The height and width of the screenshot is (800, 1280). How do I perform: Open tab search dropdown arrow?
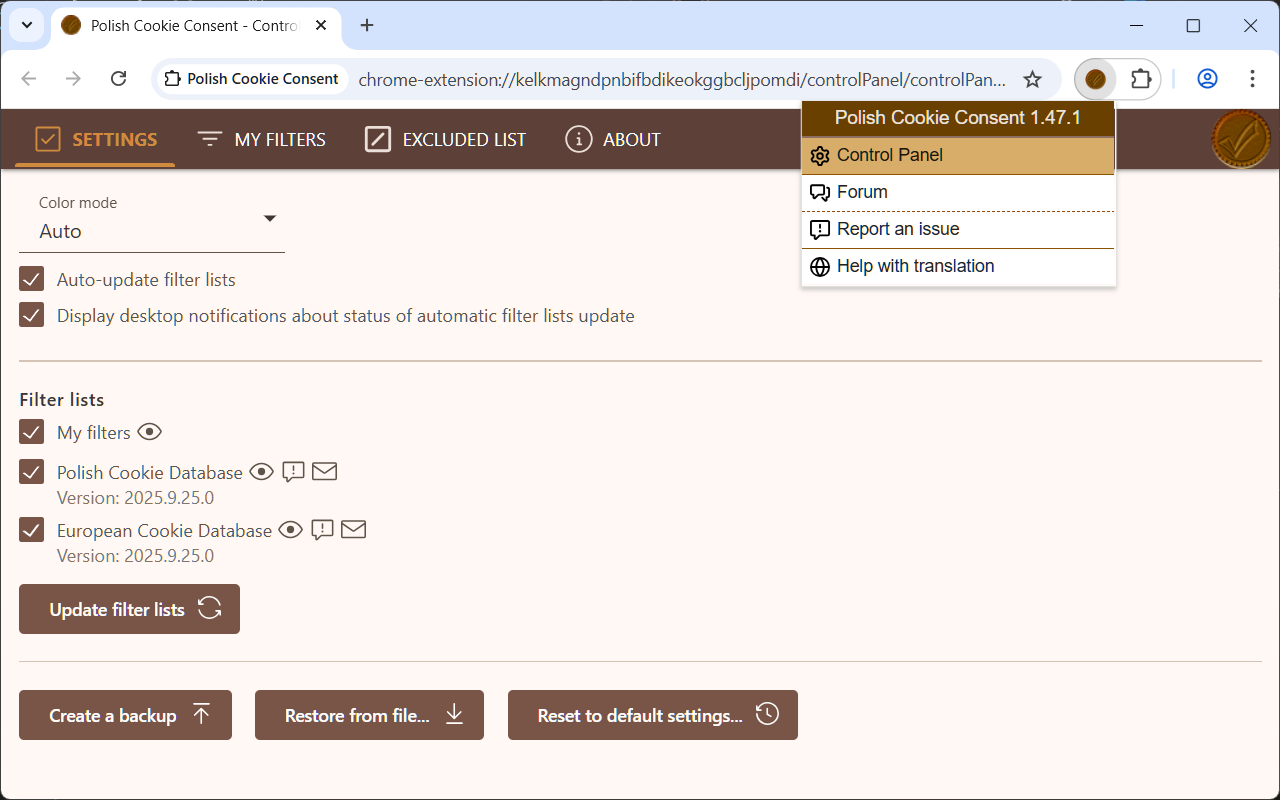27,25
